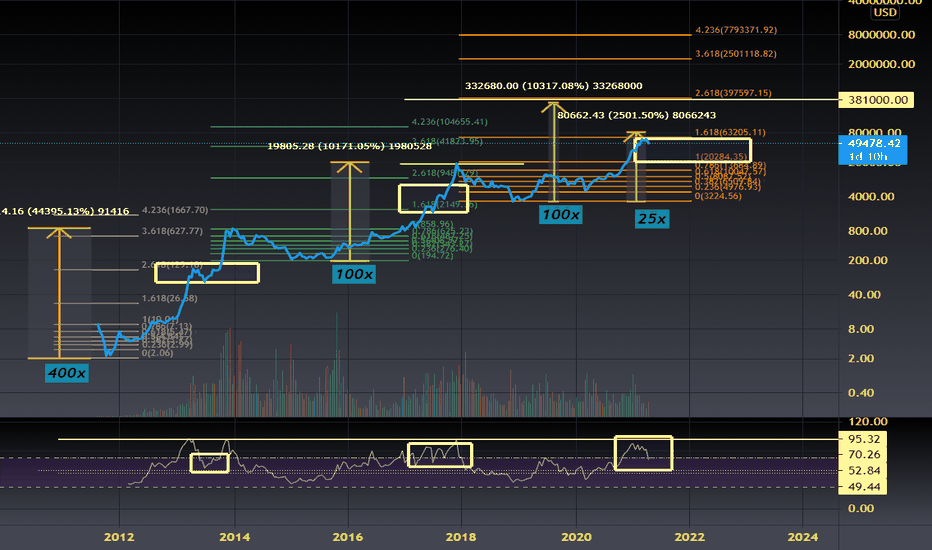Click the 2024 label on the time axis

(802, 537)
